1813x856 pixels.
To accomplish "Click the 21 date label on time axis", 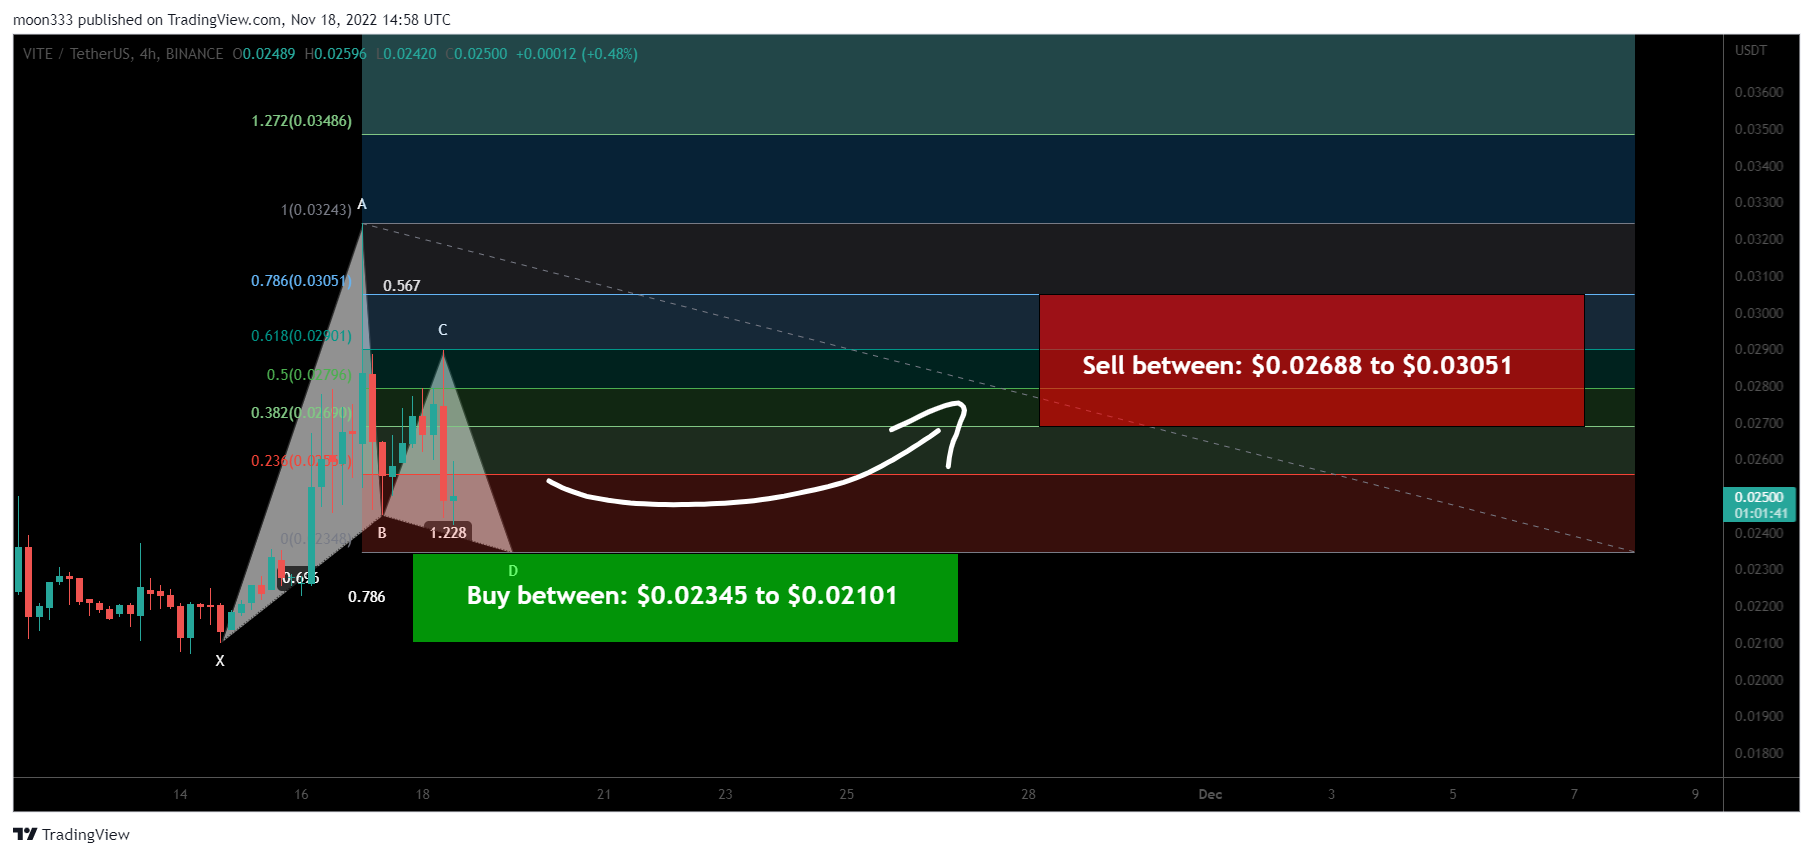I will coord(604,795).
